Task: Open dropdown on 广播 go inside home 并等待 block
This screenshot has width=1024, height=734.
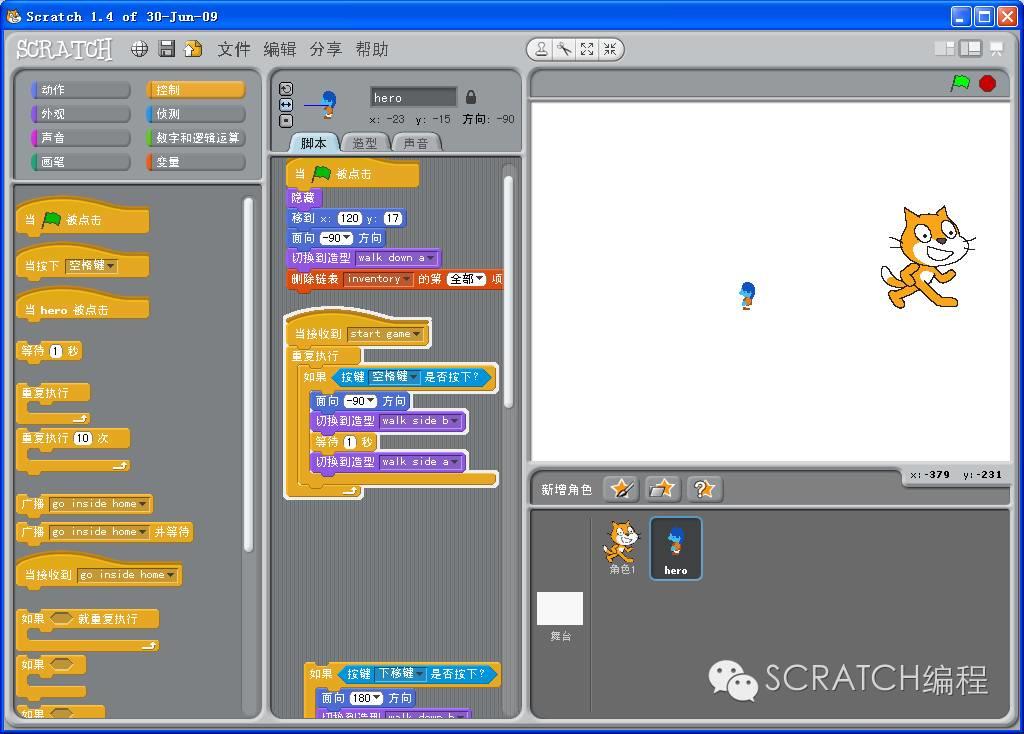Action: pyautogui.click(x=142, y=532)
